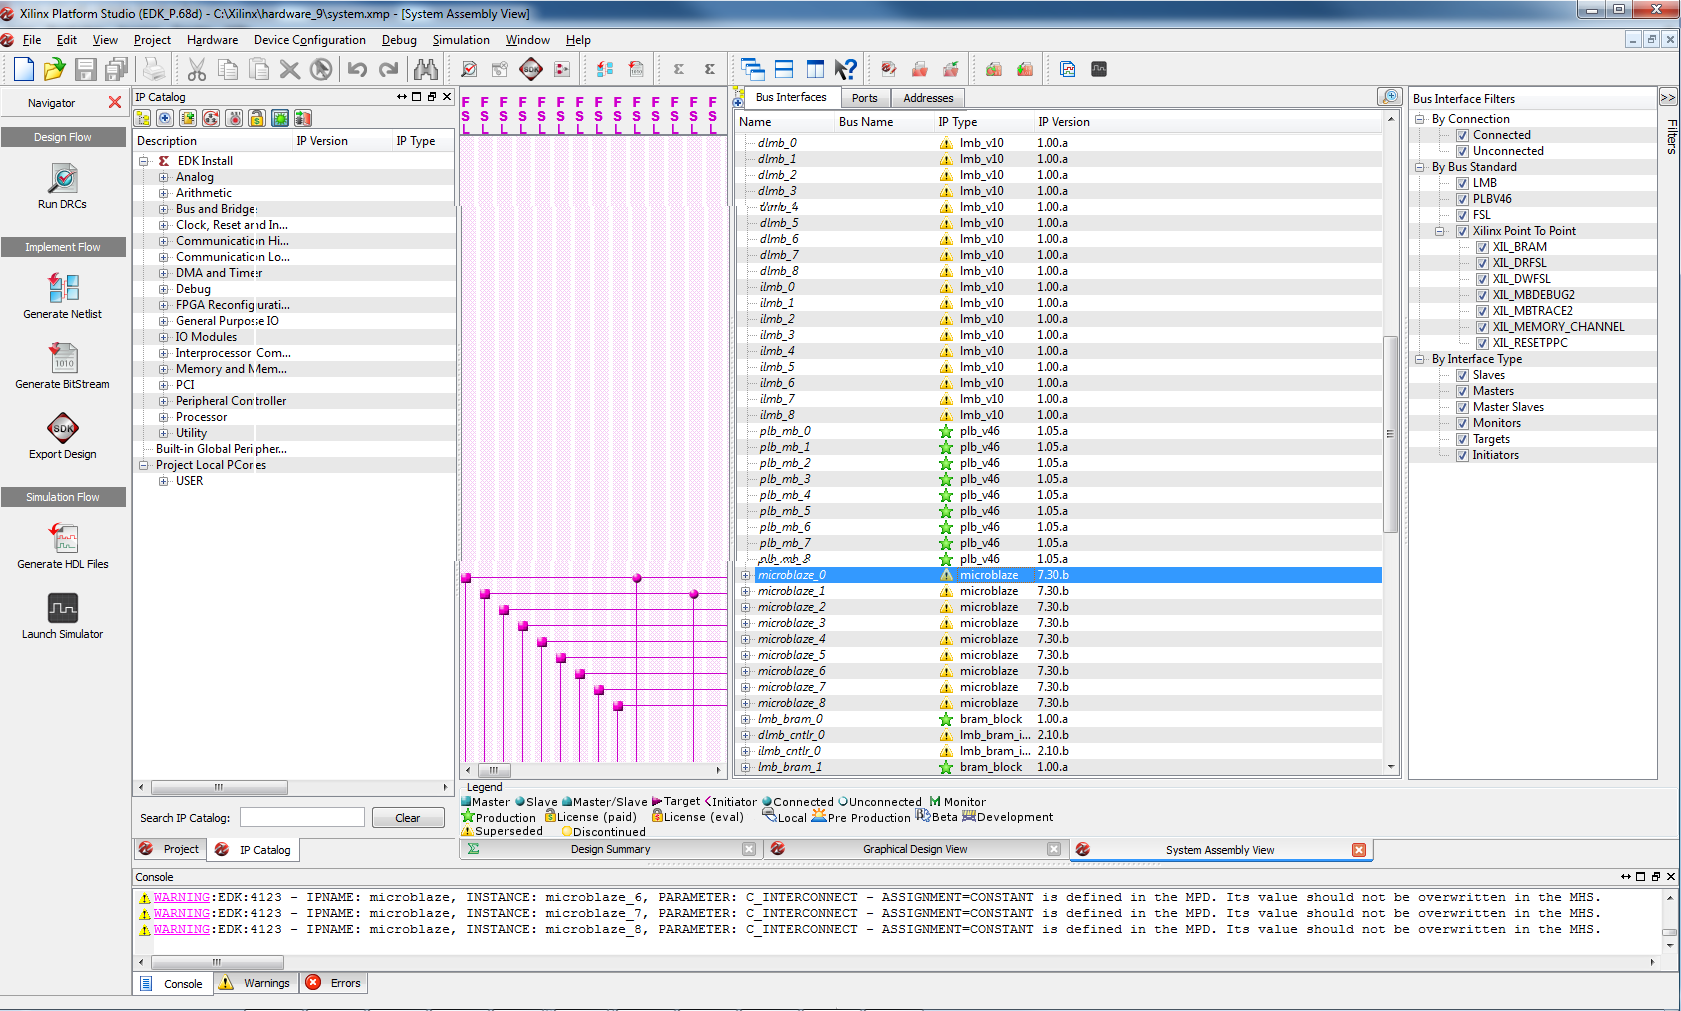Click the Cut scissors icon
1681x1011 pixels.
(x=197, y=69)
